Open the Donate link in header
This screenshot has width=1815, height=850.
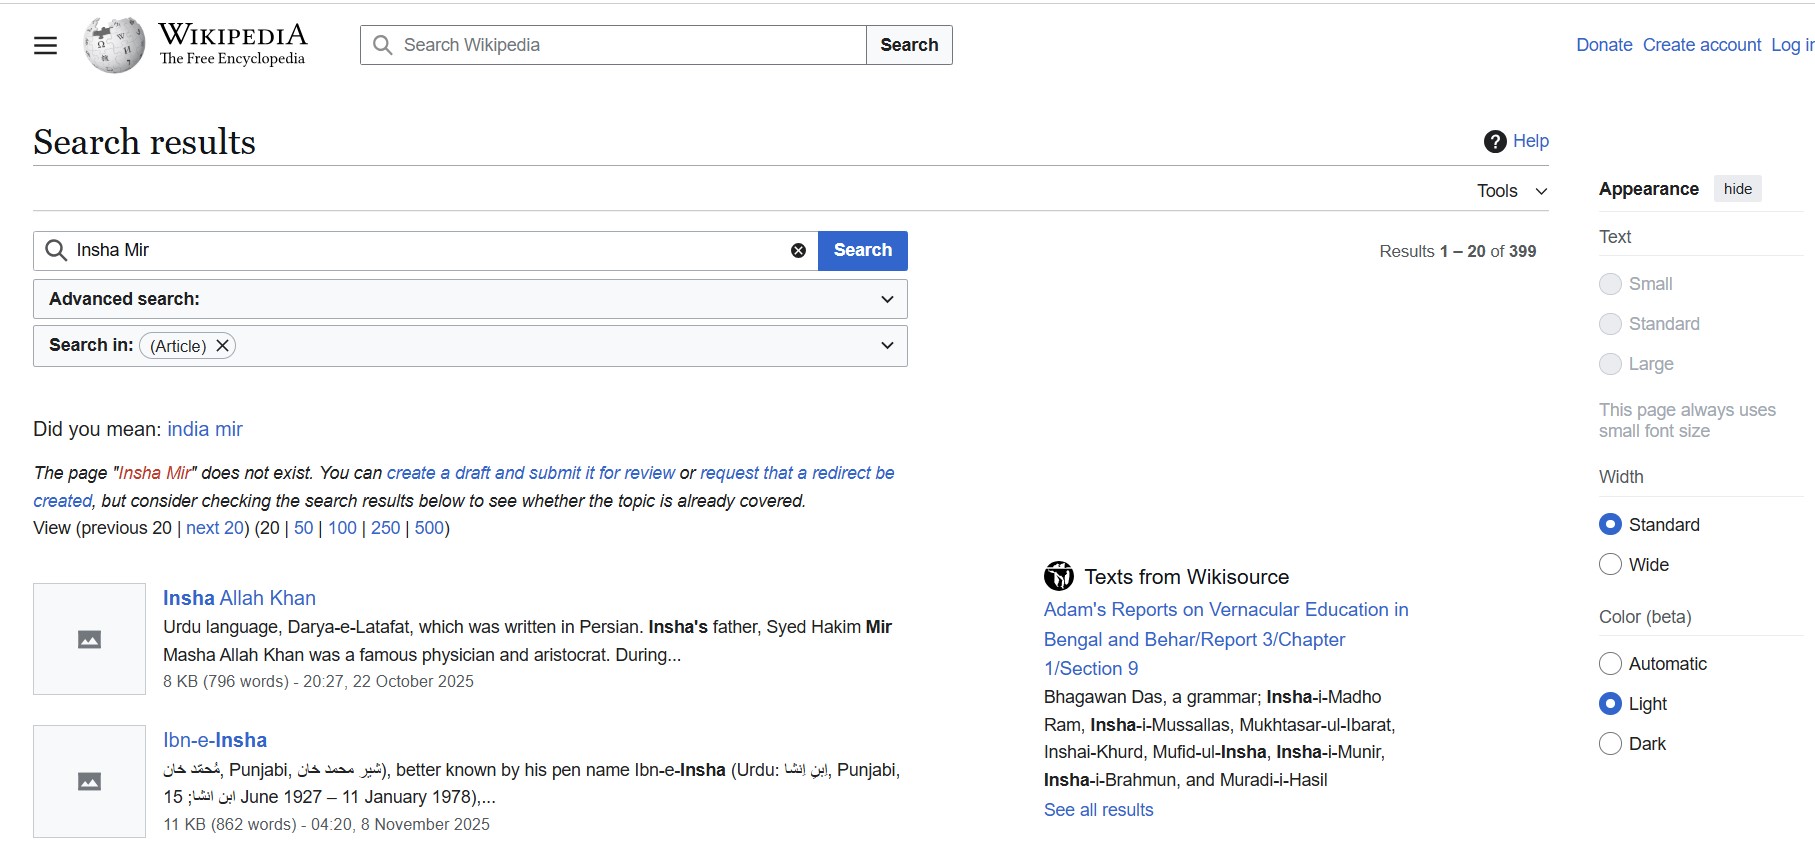coord(1603,45)
